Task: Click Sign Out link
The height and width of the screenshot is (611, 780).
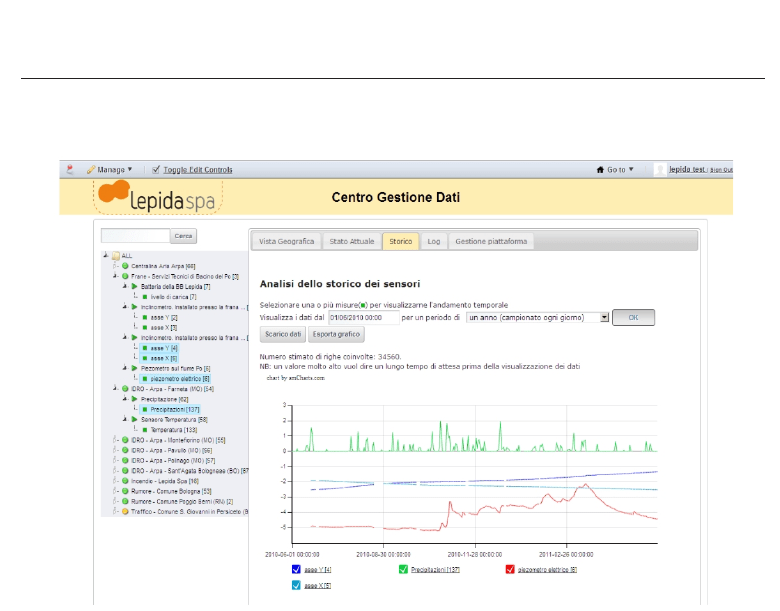Action: (721, 170)
